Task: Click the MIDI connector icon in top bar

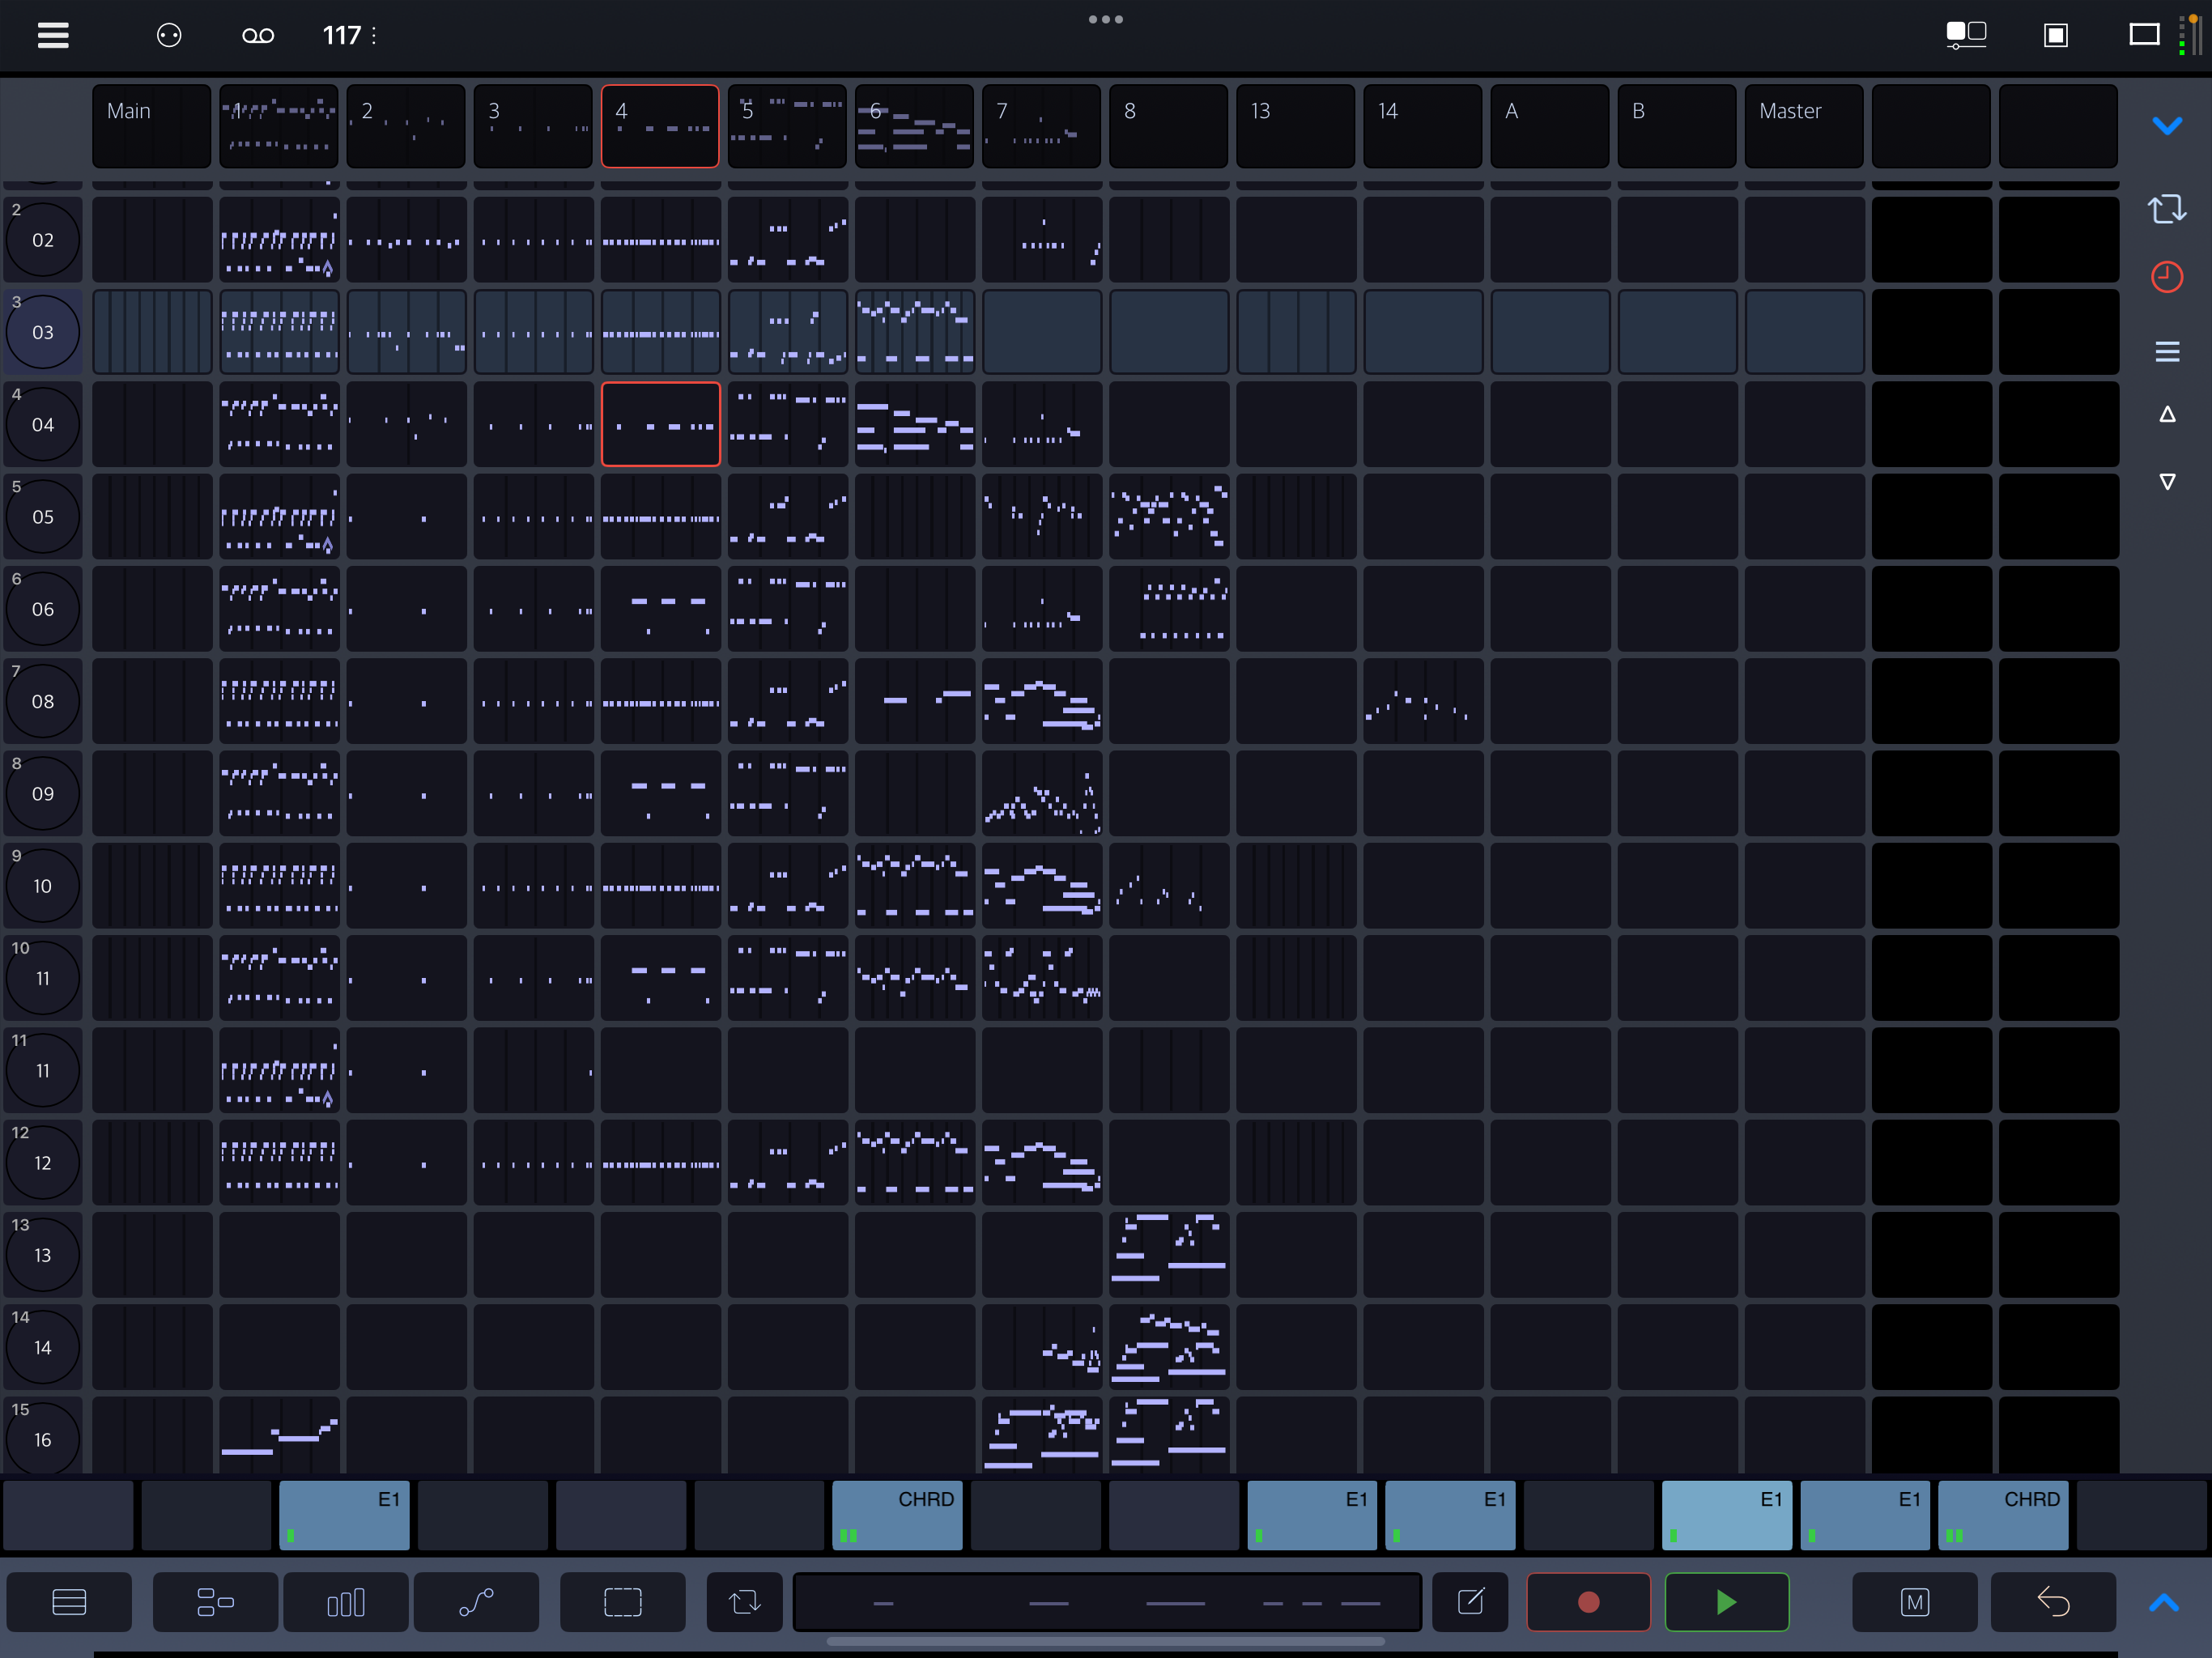Action: tap(169, 36)
